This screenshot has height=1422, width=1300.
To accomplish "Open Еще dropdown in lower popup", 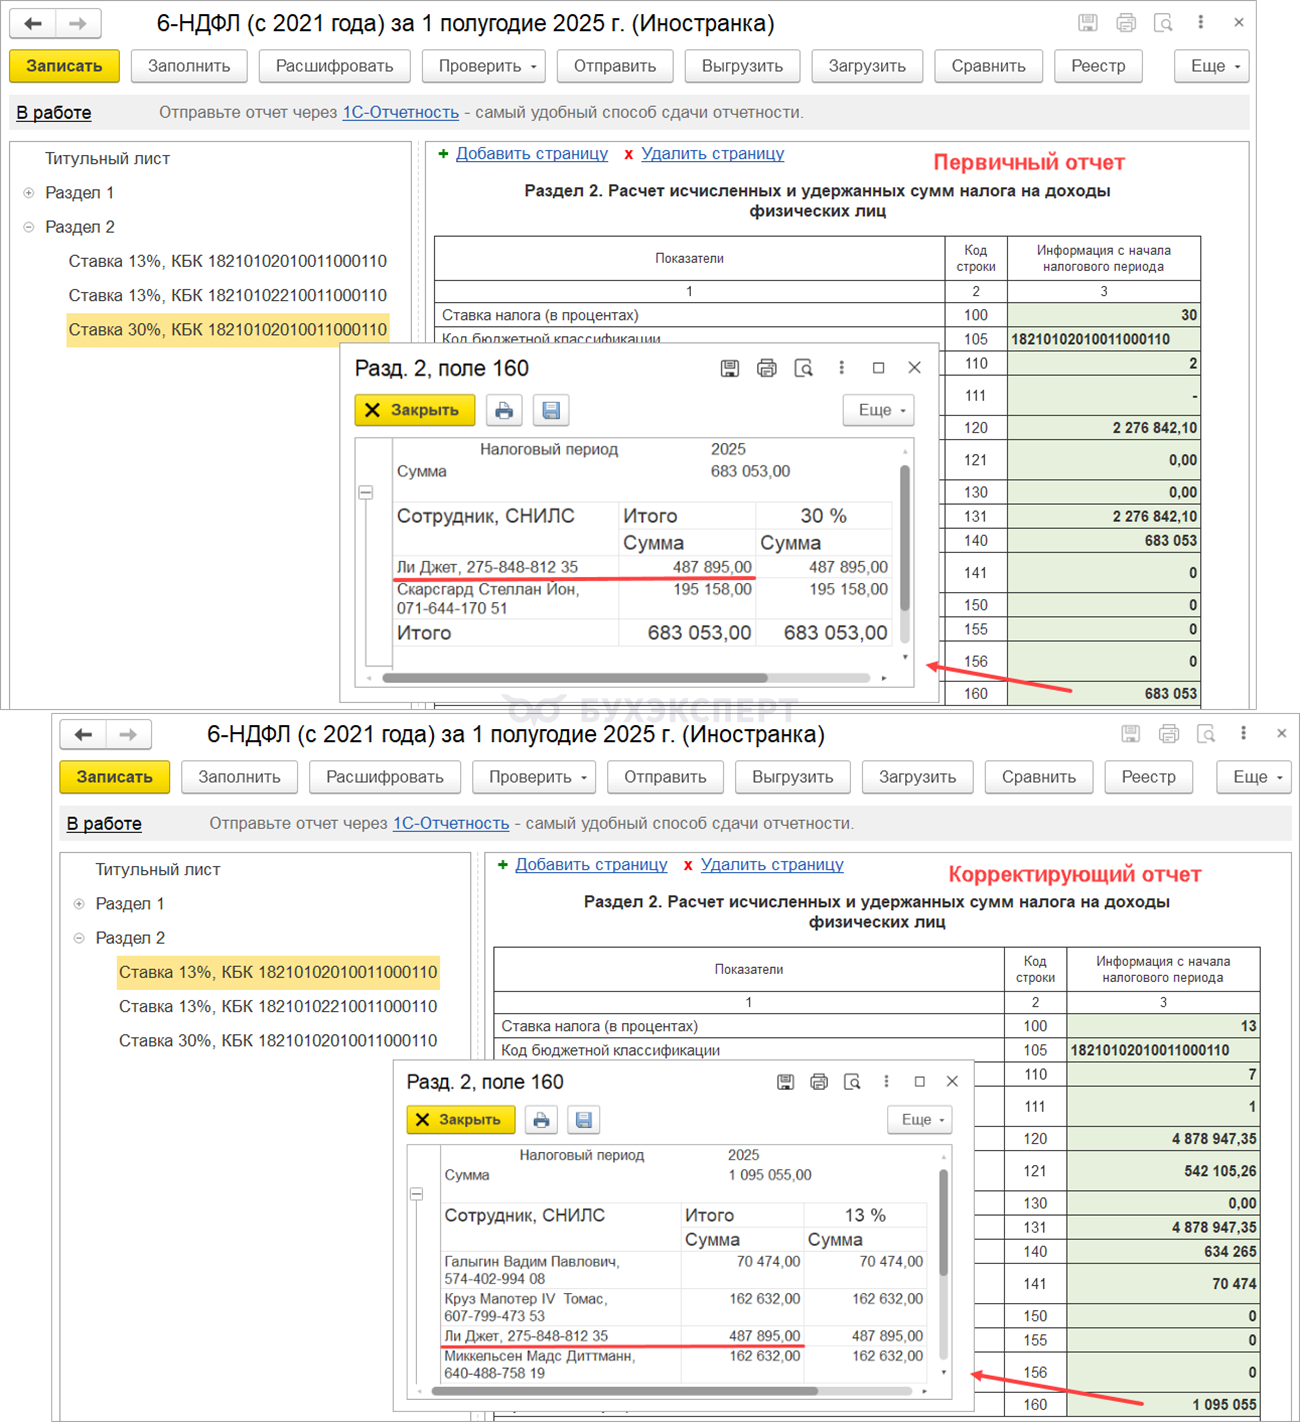I will [x=920, y=1120].
